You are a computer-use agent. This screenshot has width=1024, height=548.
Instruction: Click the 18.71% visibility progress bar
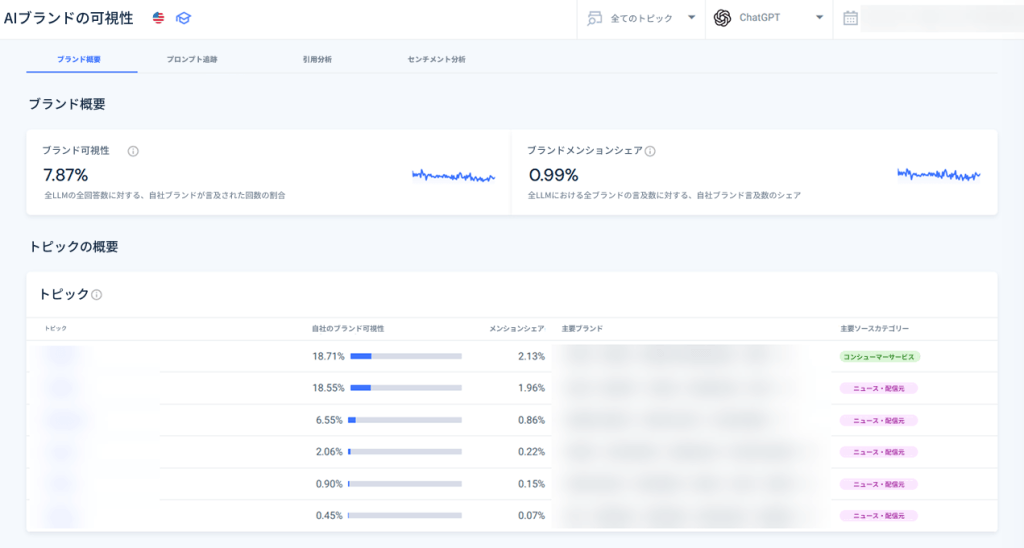pos(406,357)
